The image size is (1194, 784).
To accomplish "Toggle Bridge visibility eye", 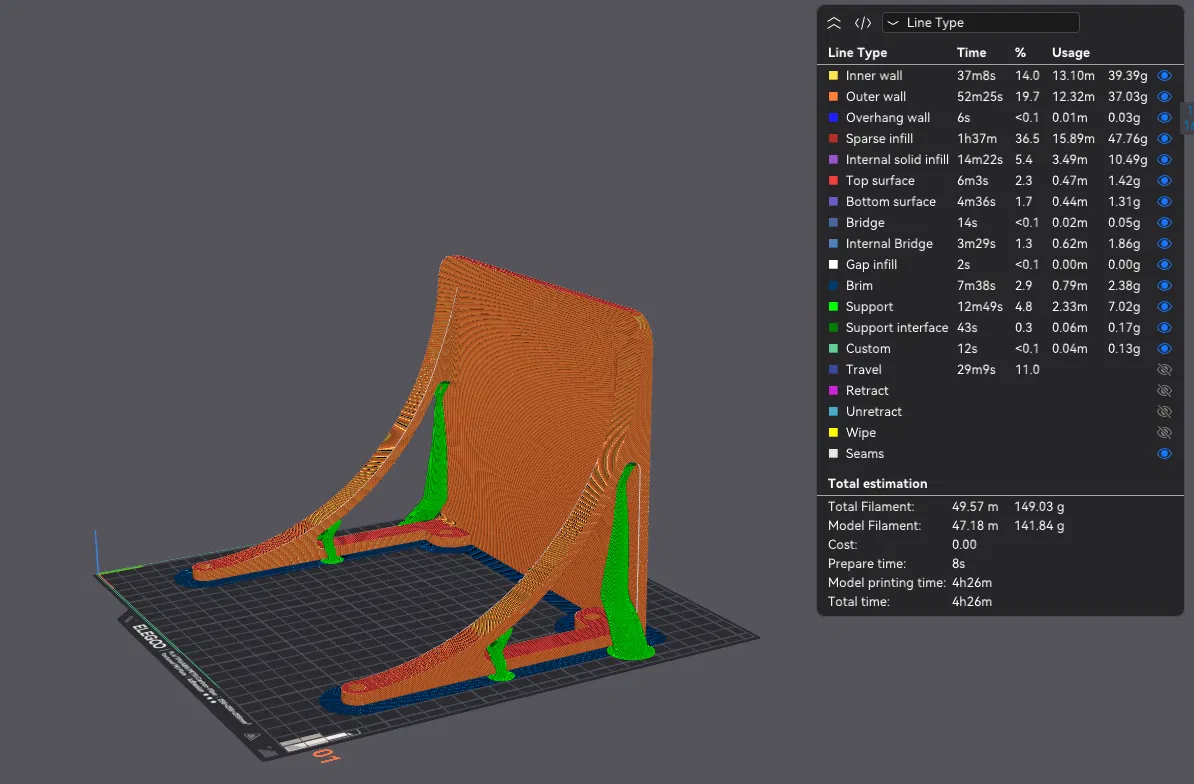I will (1164, 222).
